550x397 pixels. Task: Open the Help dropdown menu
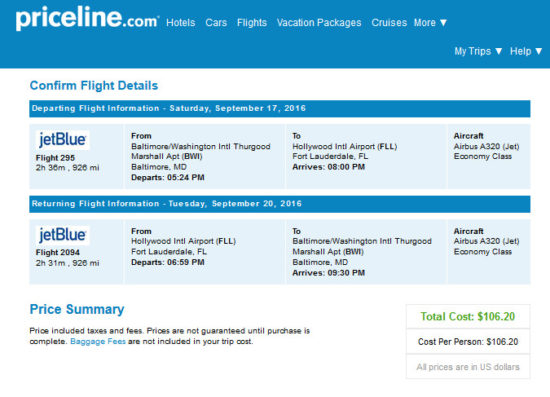point(526,51)
